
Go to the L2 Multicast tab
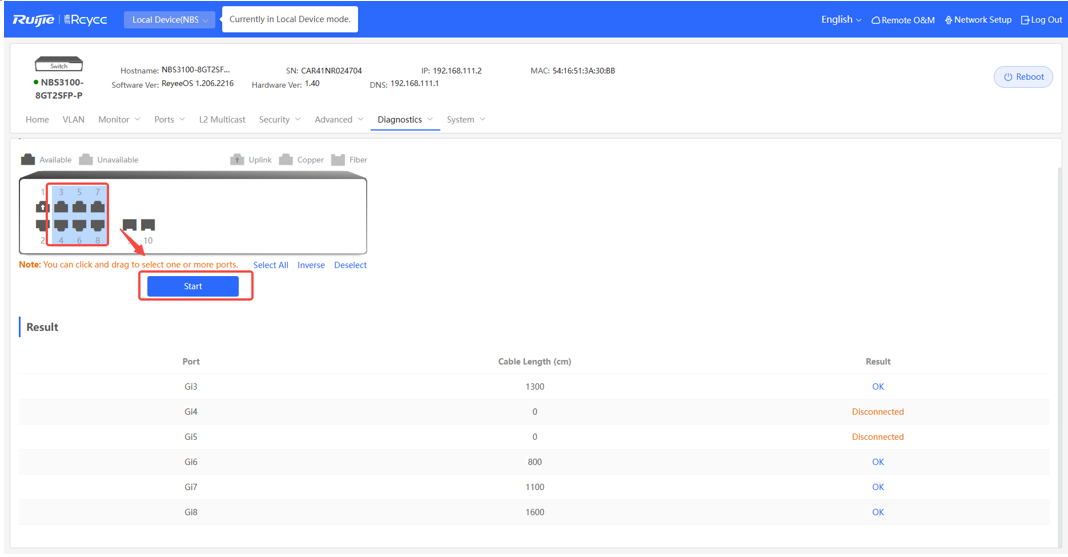pos(222,120)
